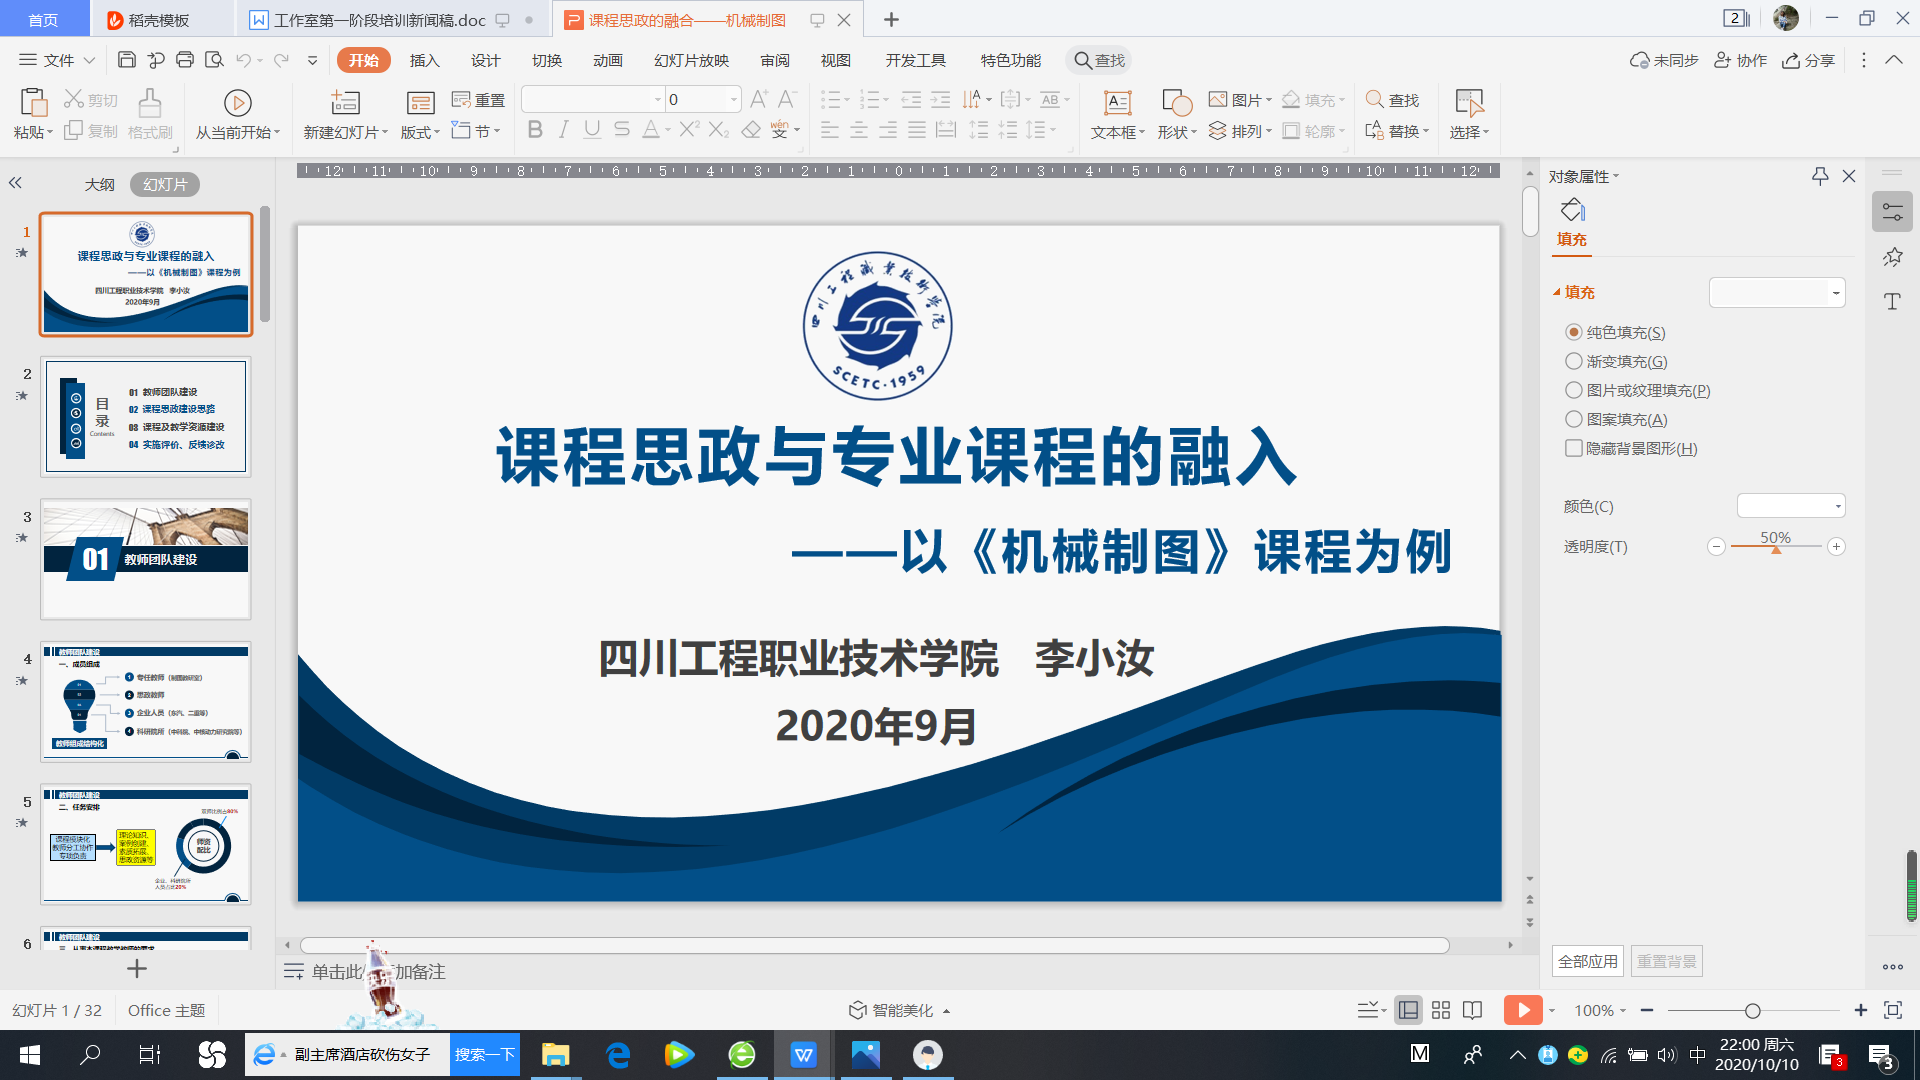Click the Save icon in quick access toolbar
1920x1080 pixels.
(x=126, y=60)
